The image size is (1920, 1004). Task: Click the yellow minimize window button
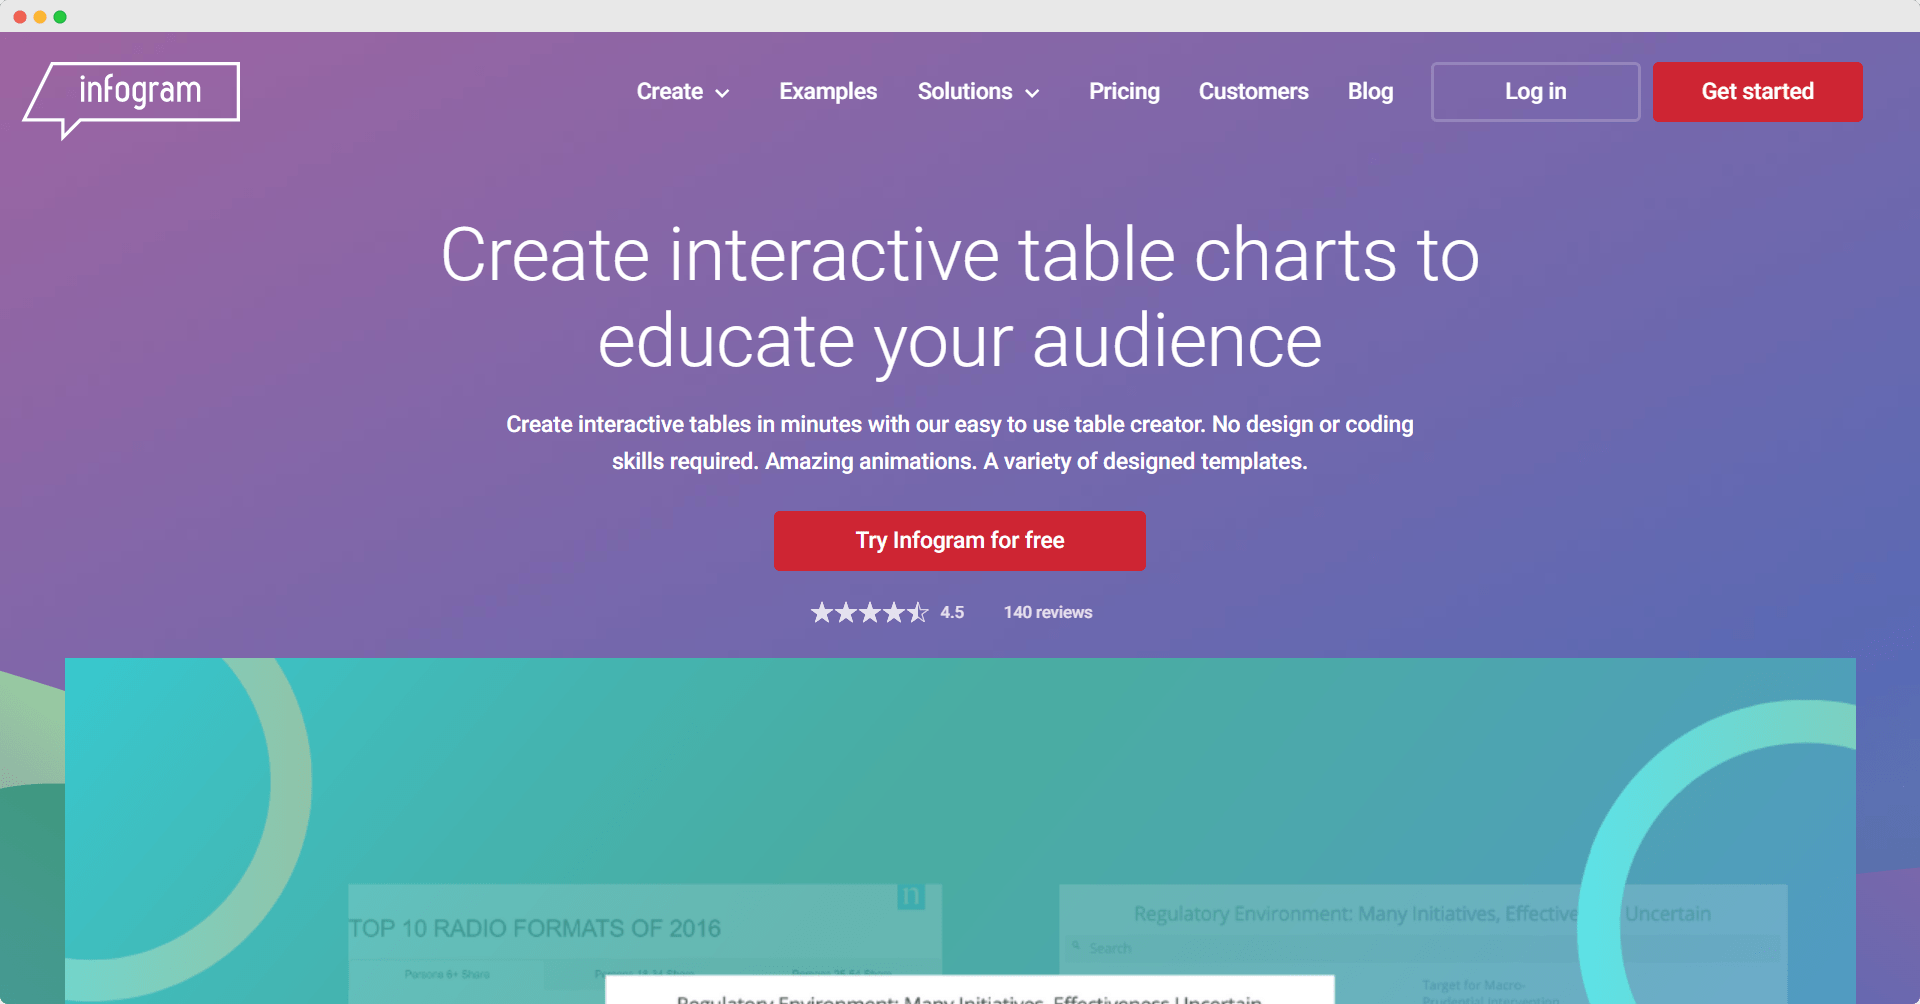40,17
